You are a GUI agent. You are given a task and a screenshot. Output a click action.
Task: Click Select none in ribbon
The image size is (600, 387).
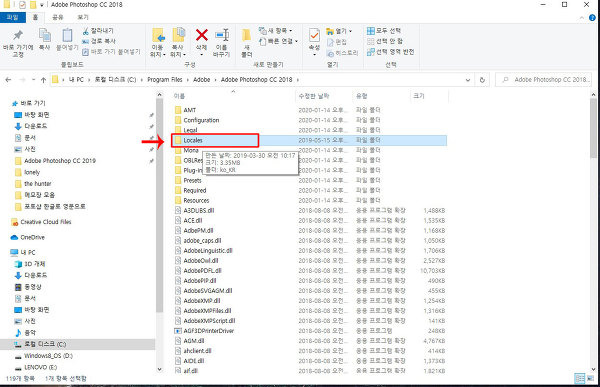[x=385, y=41]
